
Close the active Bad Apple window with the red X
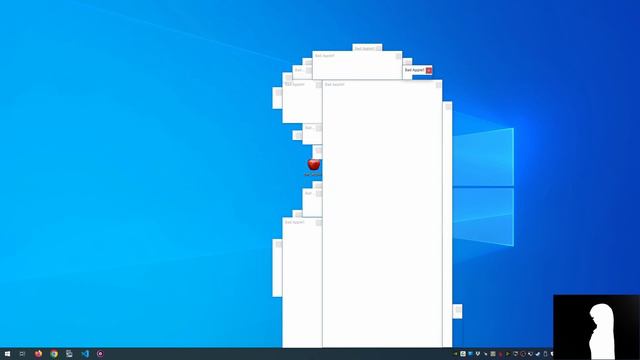click(x=429, y=71)
